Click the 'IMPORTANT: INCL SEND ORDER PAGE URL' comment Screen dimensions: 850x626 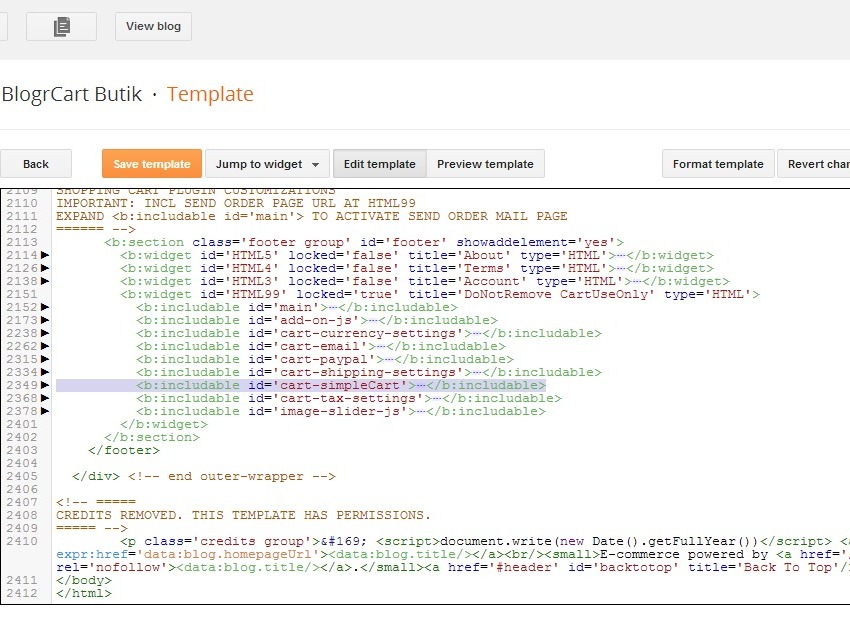click(236, 203)
